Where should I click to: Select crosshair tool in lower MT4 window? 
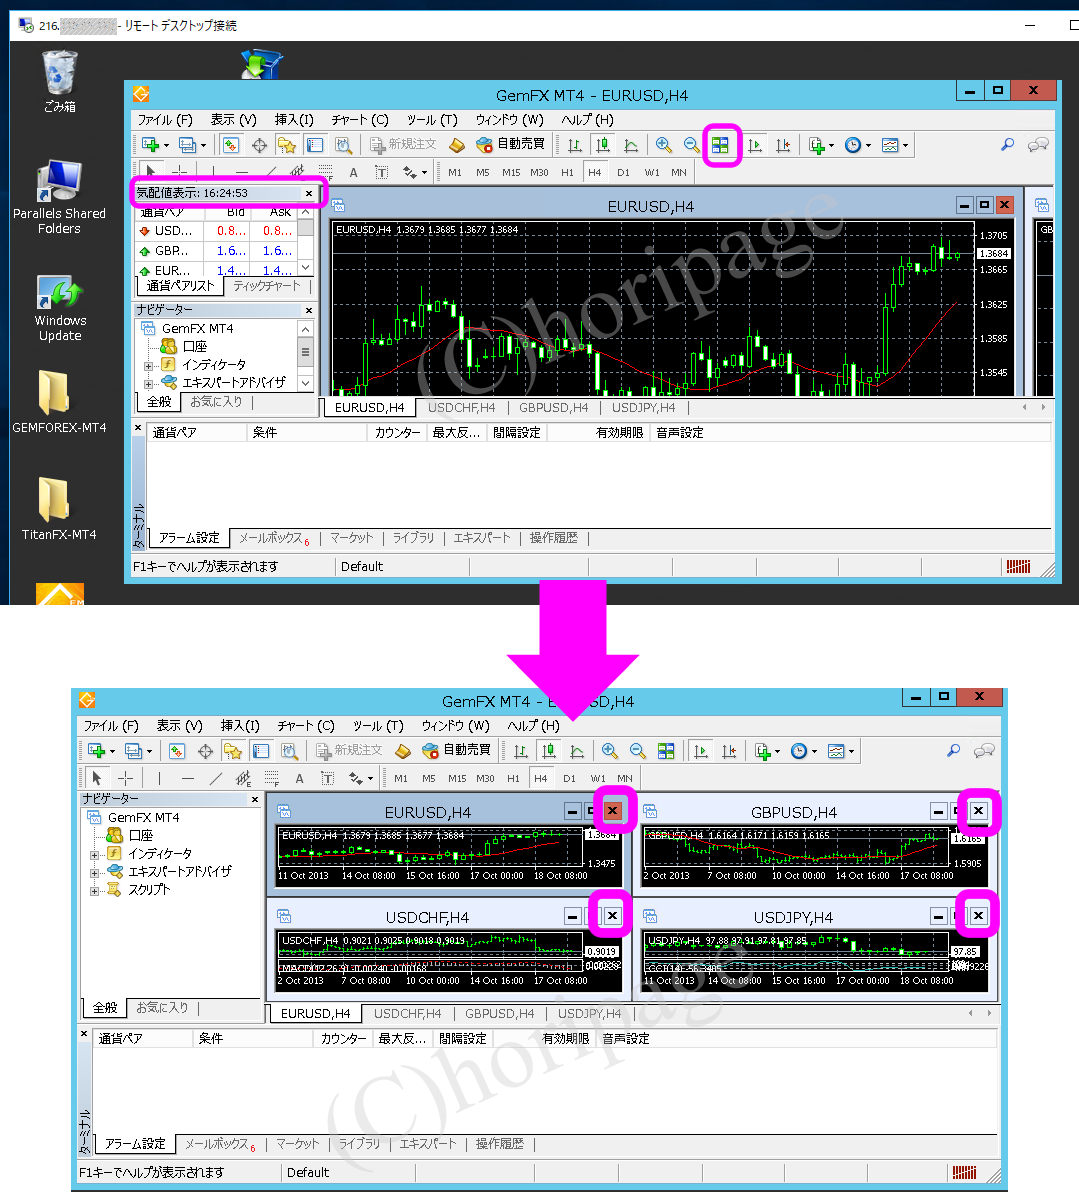coord(125,778)
